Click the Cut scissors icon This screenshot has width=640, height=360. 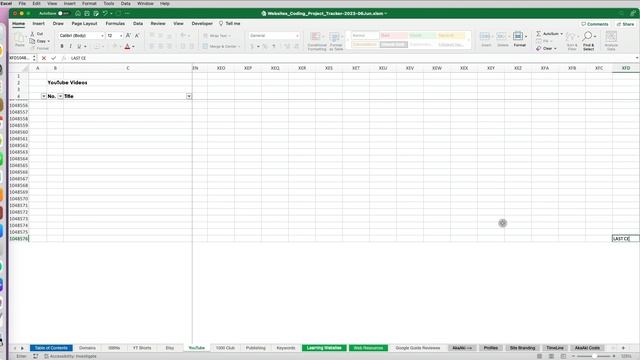[x=32, y=34]
